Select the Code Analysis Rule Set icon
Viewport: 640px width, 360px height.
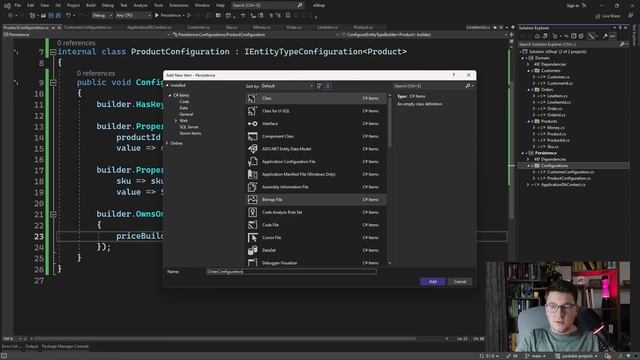pos(253,212)
